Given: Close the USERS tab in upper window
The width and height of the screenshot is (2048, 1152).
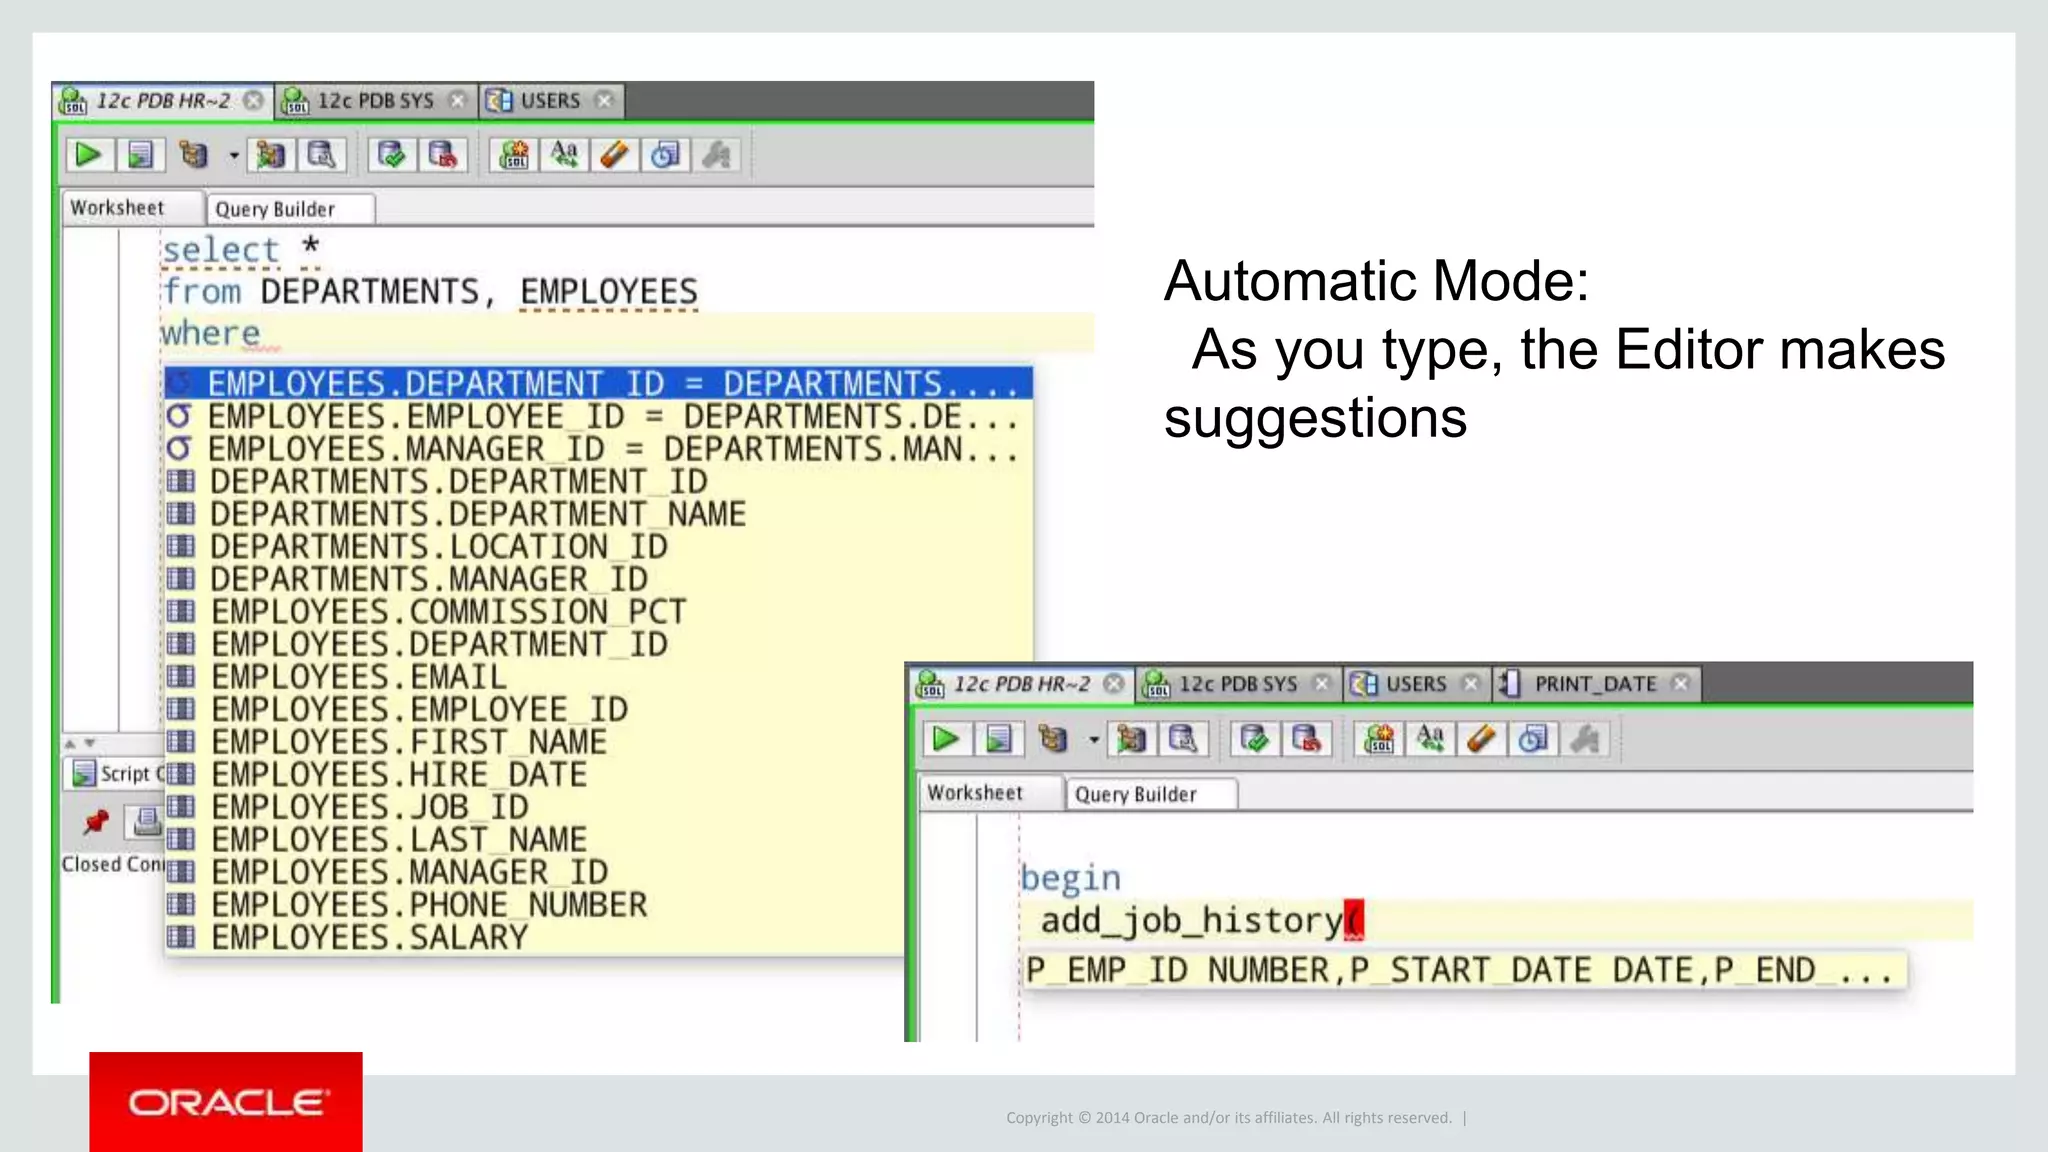Looking at the screenshot, I should tap(604, 100).
